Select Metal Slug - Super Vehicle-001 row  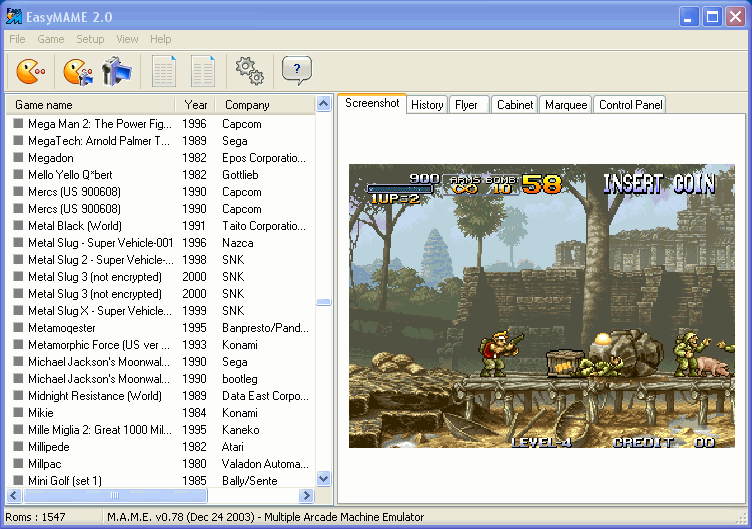(x=161, y=243)
